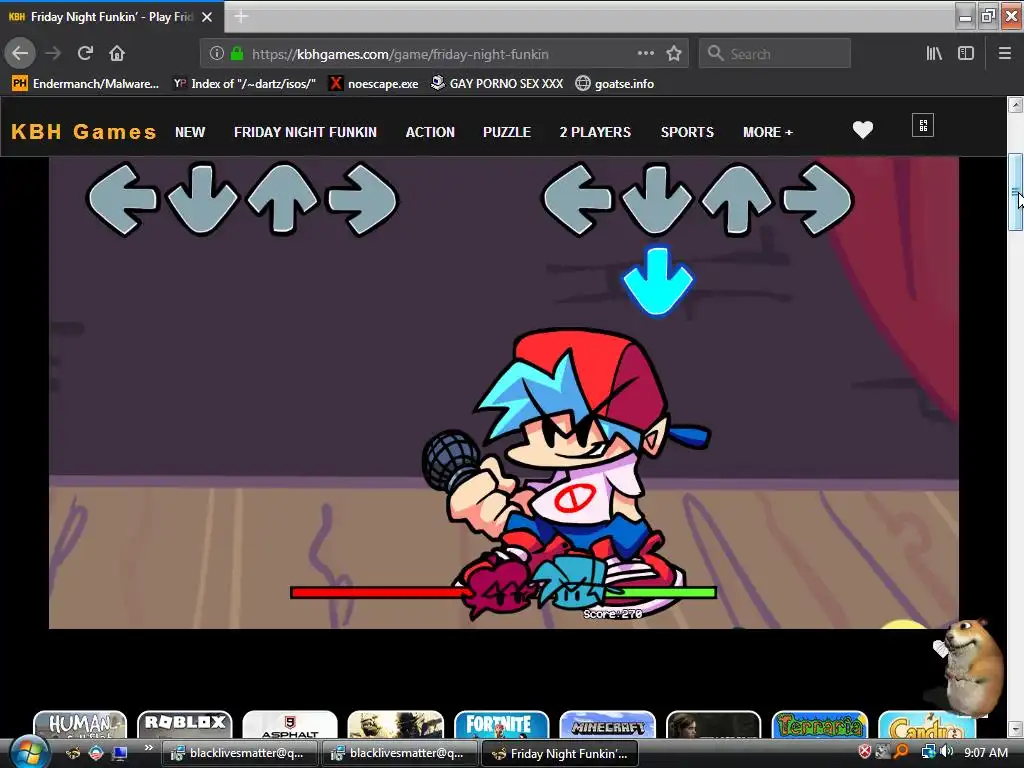The image size is (1024, 768).
Task: Click player's right arrow receptor
Action: (818, 199)
